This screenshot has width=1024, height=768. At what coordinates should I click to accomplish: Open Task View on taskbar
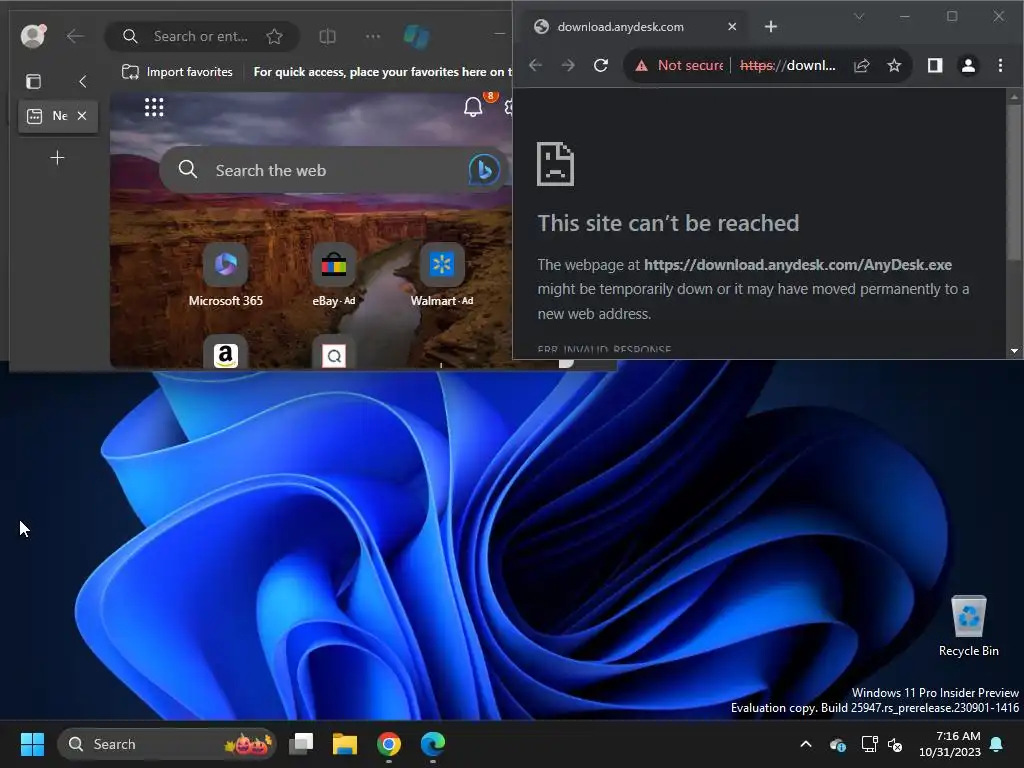pos(301,744)
